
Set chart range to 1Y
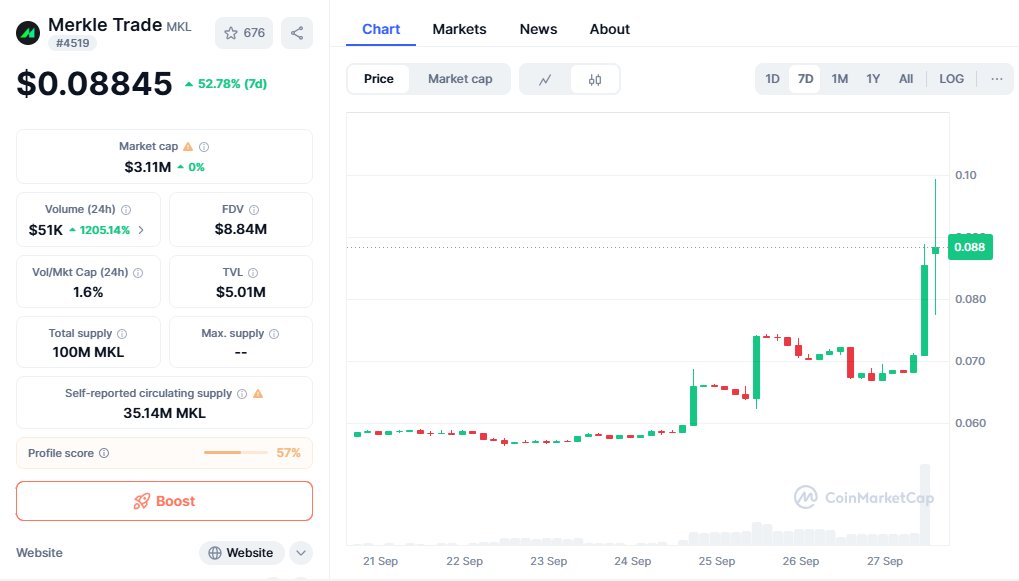point(873,79)
